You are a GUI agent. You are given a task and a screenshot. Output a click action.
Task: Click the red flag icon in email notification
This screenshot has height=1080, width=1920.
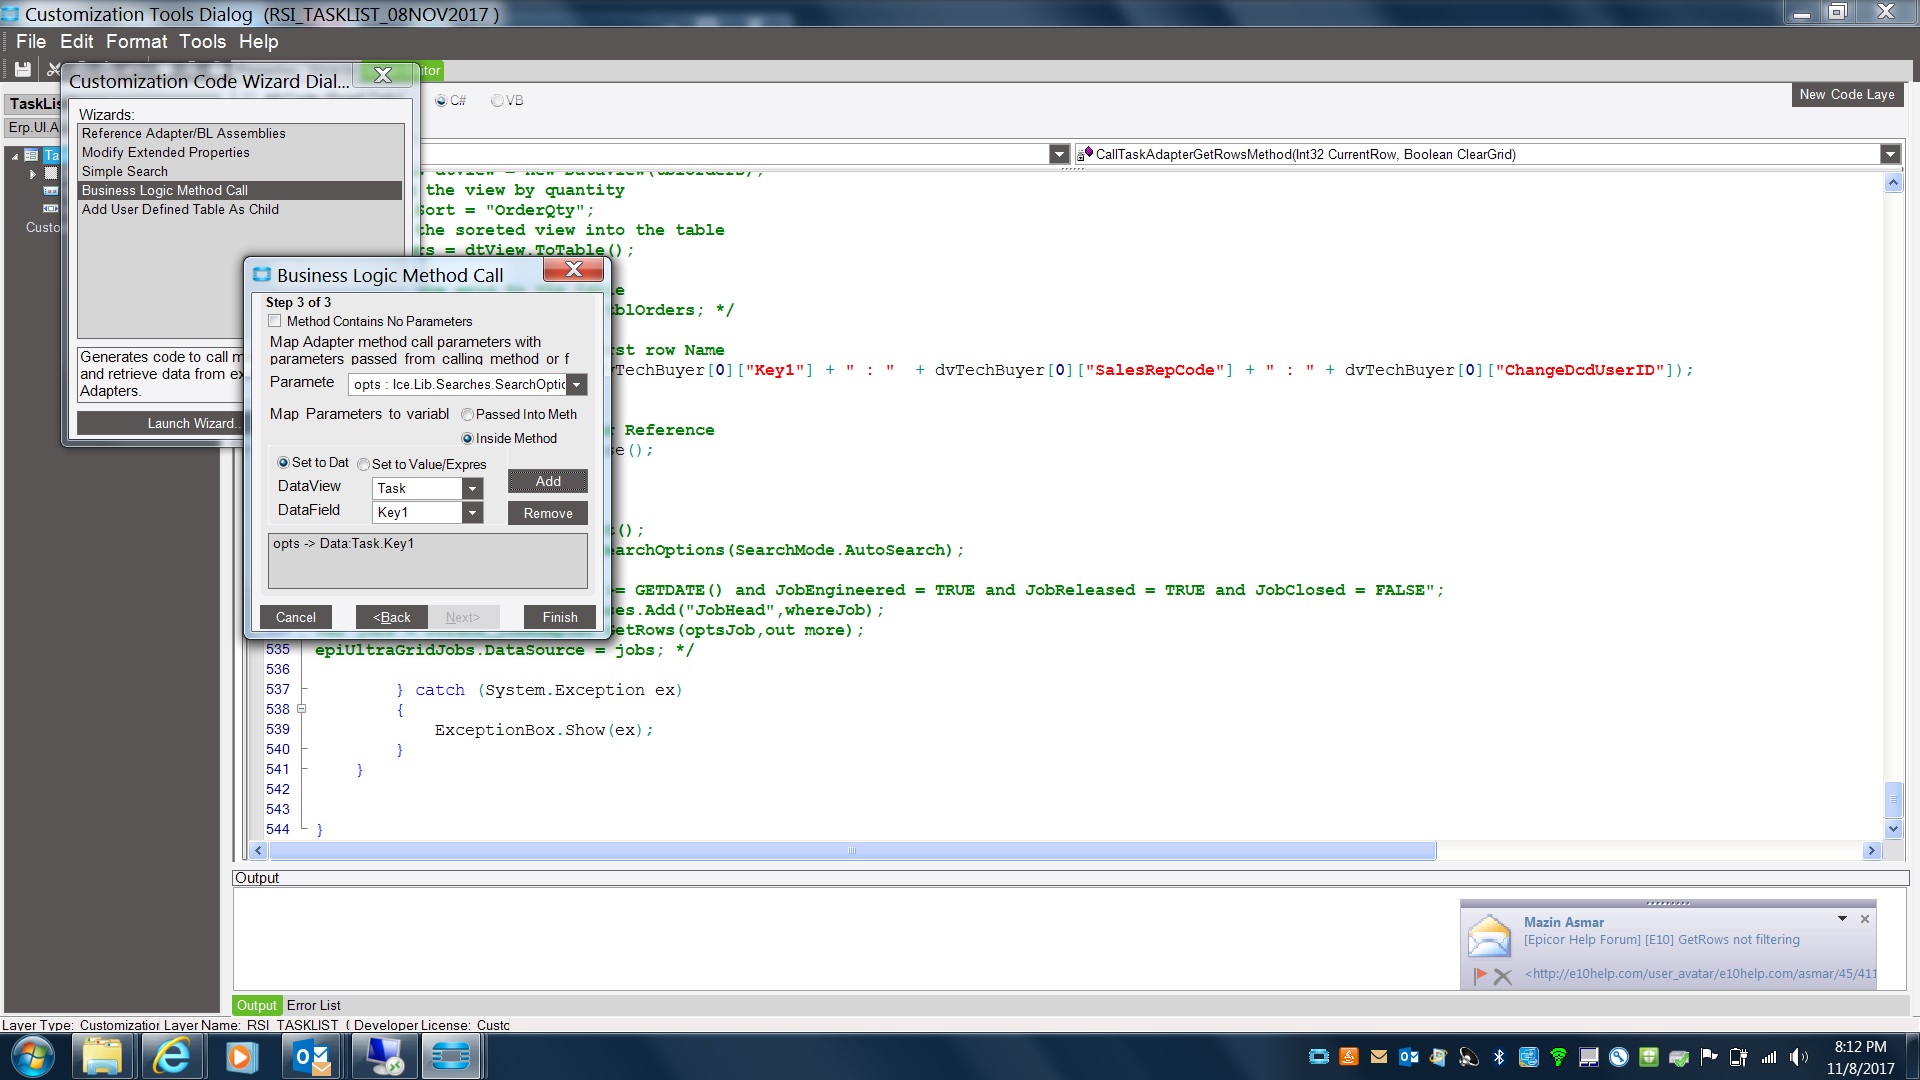click(x=1480, y=976)
